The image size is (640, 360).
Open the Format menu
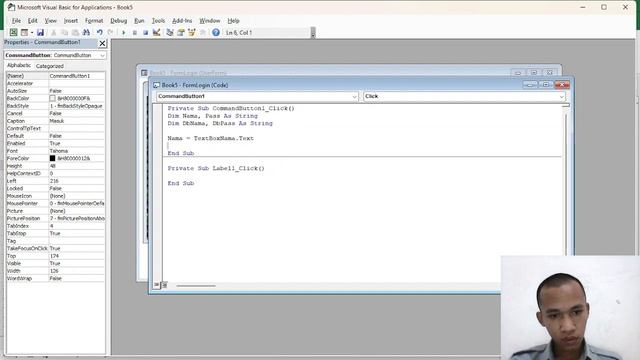pyautogui.click(x=94, y=20)
